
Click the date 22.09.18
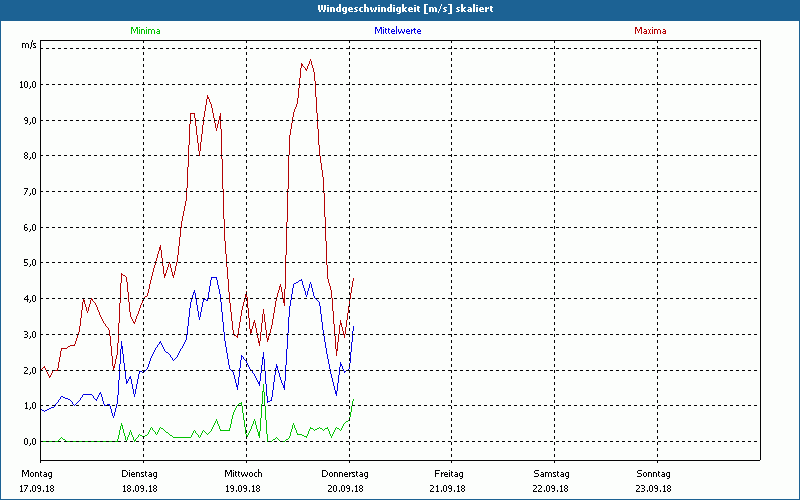point(551,489)
